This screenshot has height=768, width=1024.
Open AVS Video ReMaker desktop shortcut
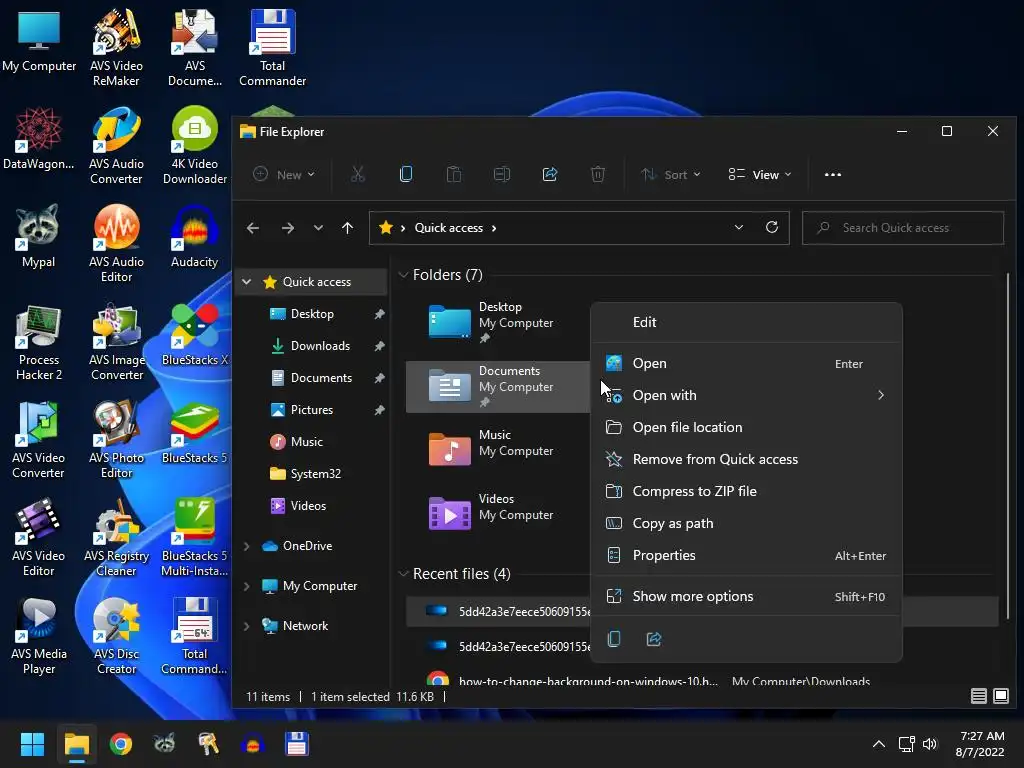click(x=116, y=48)
